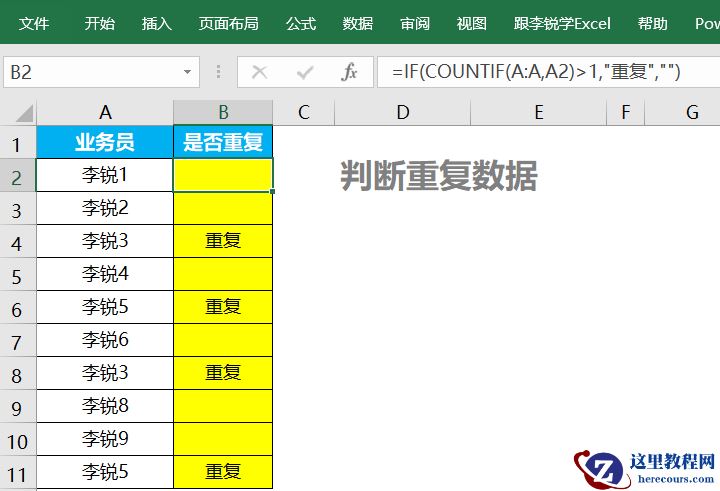
Task: Select cell containing 李锐2
Action: click(x=105, y=208)
